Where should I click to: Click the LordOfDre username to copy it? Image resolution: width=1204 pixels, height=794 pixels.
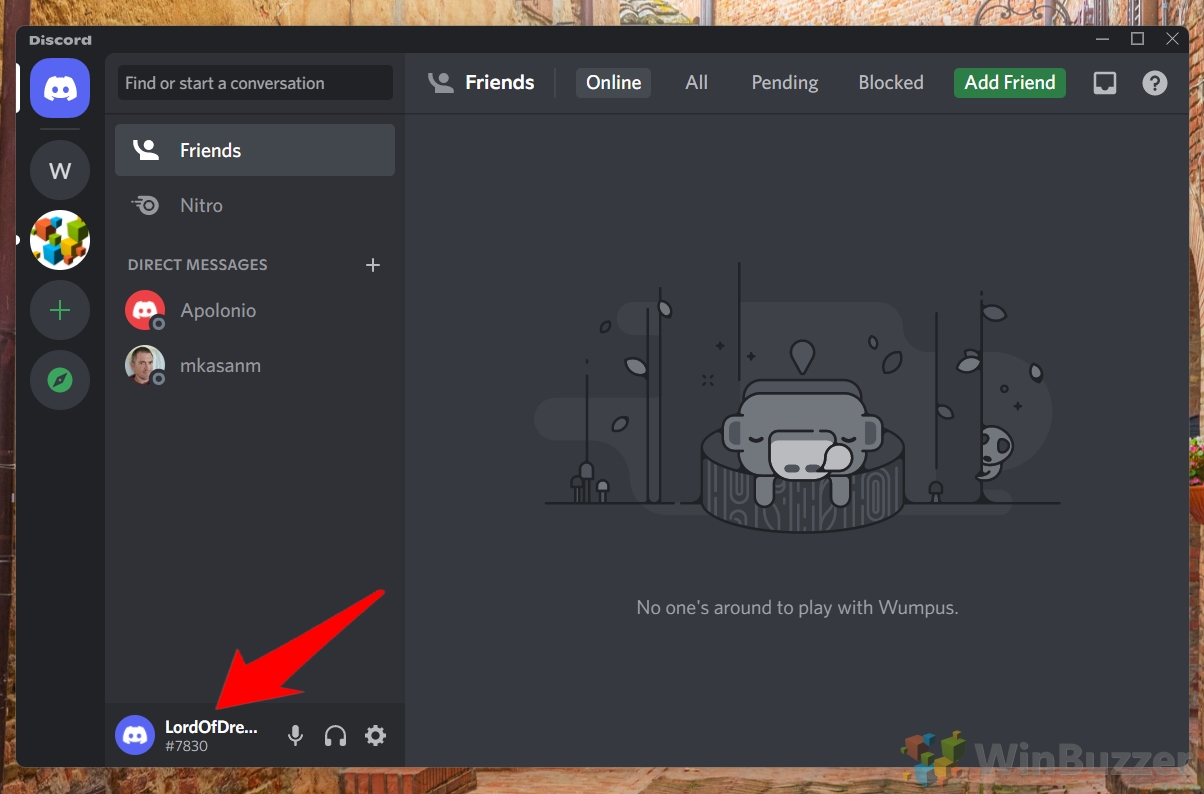click(211, 727)
